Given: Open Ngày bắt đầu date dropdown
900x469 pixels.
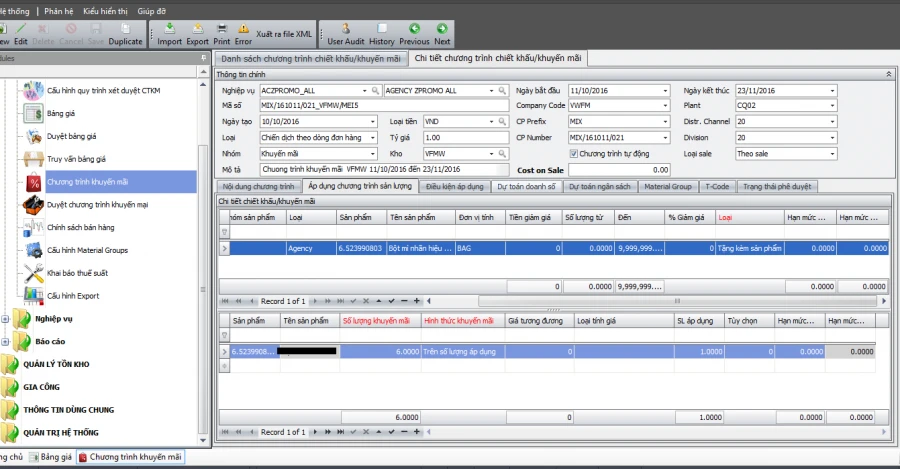Looking at the screenshot, I should pyautogui.click(x=665, y=91).
